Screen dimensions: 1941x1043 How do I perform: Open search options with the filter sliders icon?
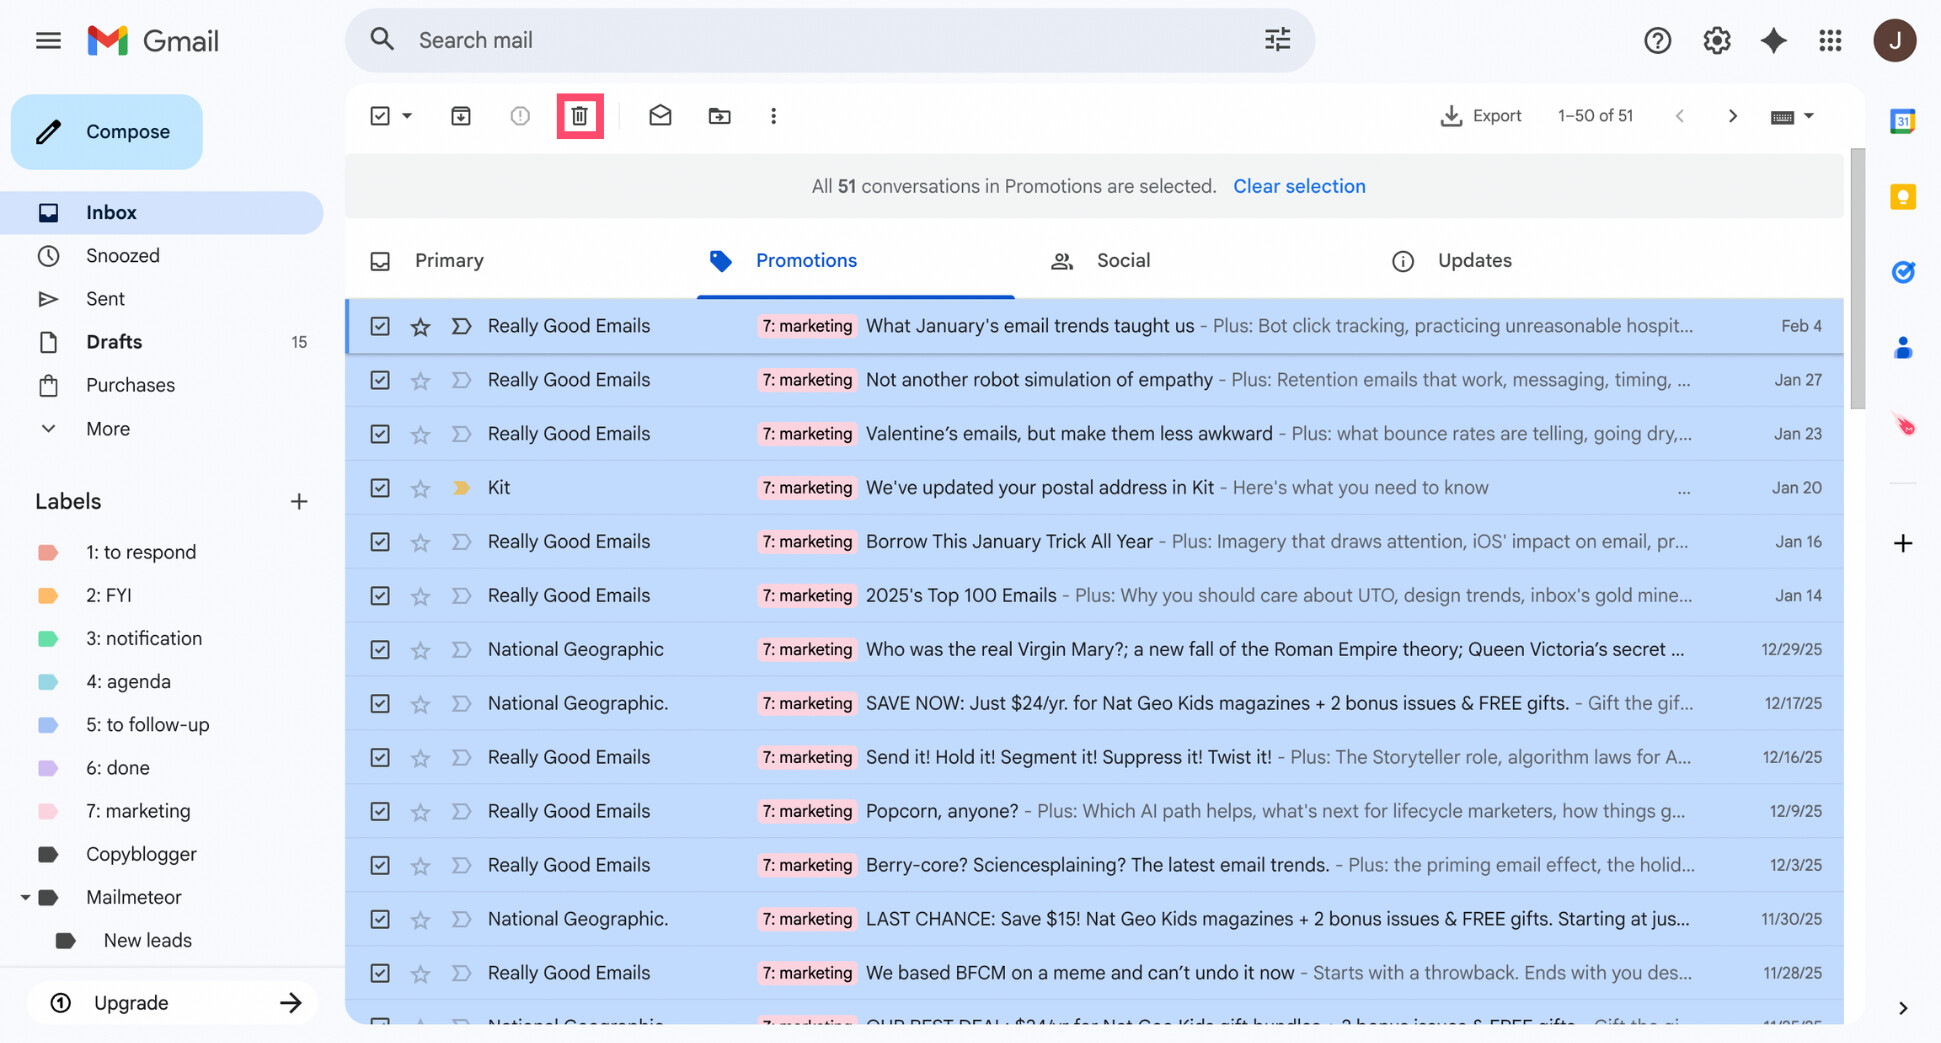pos(1276,40)
